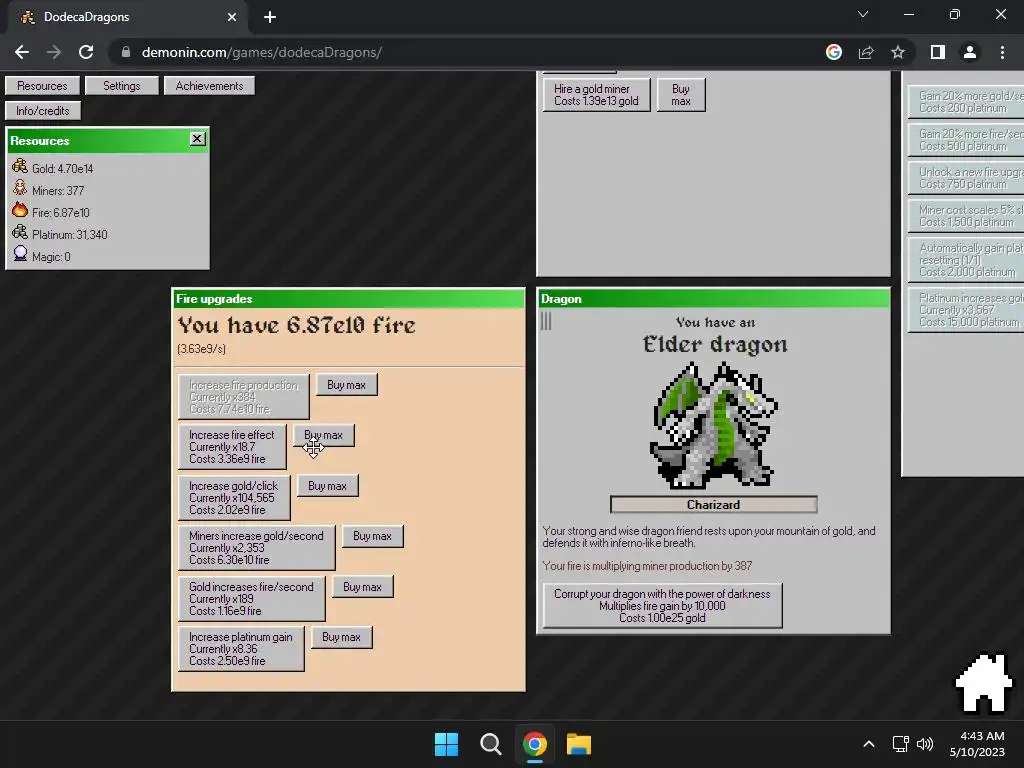Reload the current page
This screenshot has width=1024, height=768.
[x=86, y=52]
